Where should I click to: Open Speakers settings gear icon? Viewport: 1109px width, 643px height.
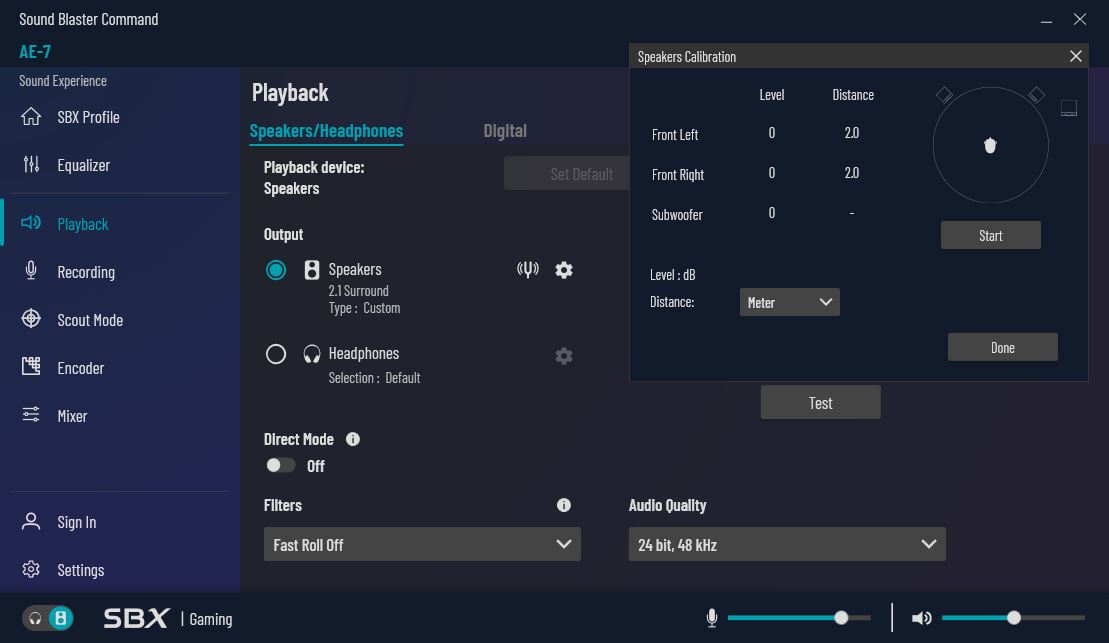point(564,270)
